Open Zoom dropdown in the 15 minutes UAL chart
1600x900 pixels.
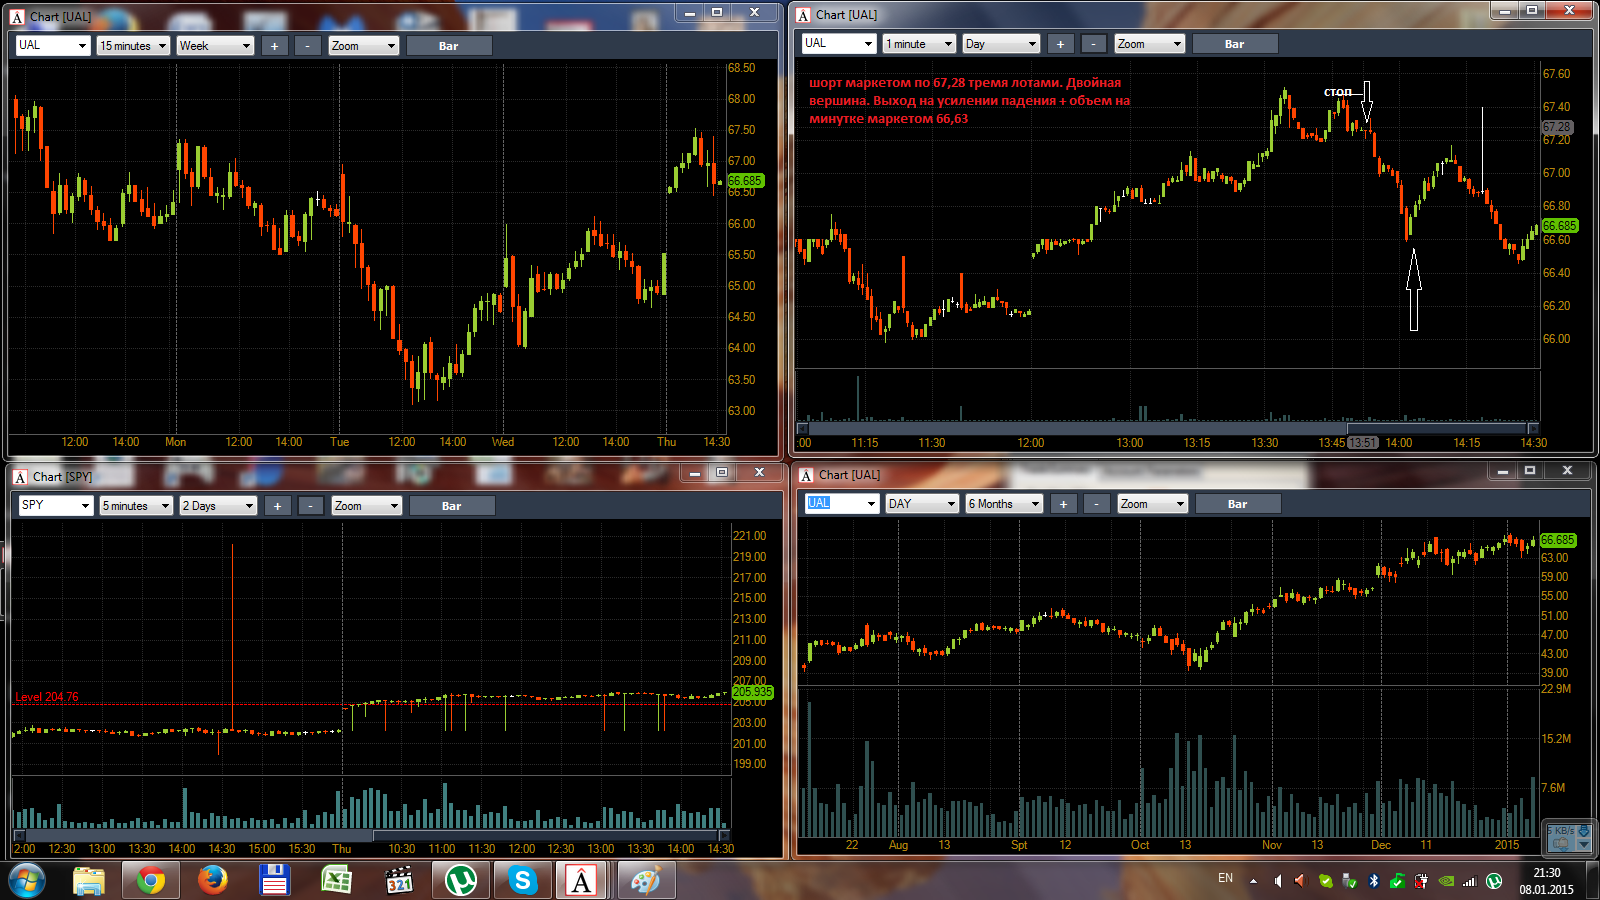click(364, 46)
